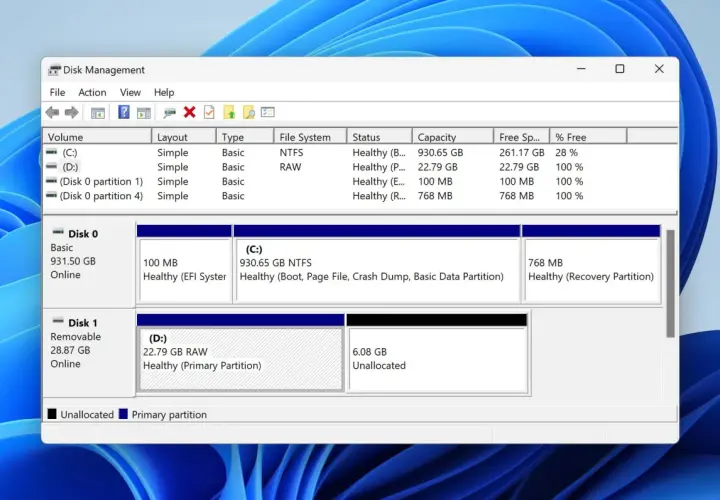This screenshot has height=500, width=720.
Task: Click the red X delete icon
Action: [x=189, y=112]
